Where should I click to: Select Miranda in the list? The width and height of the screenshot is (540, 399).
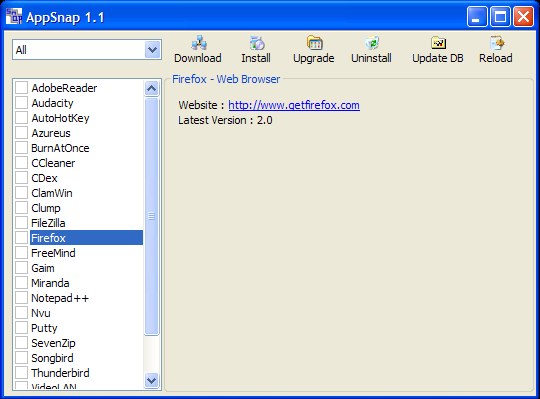[x=50, y=283]
